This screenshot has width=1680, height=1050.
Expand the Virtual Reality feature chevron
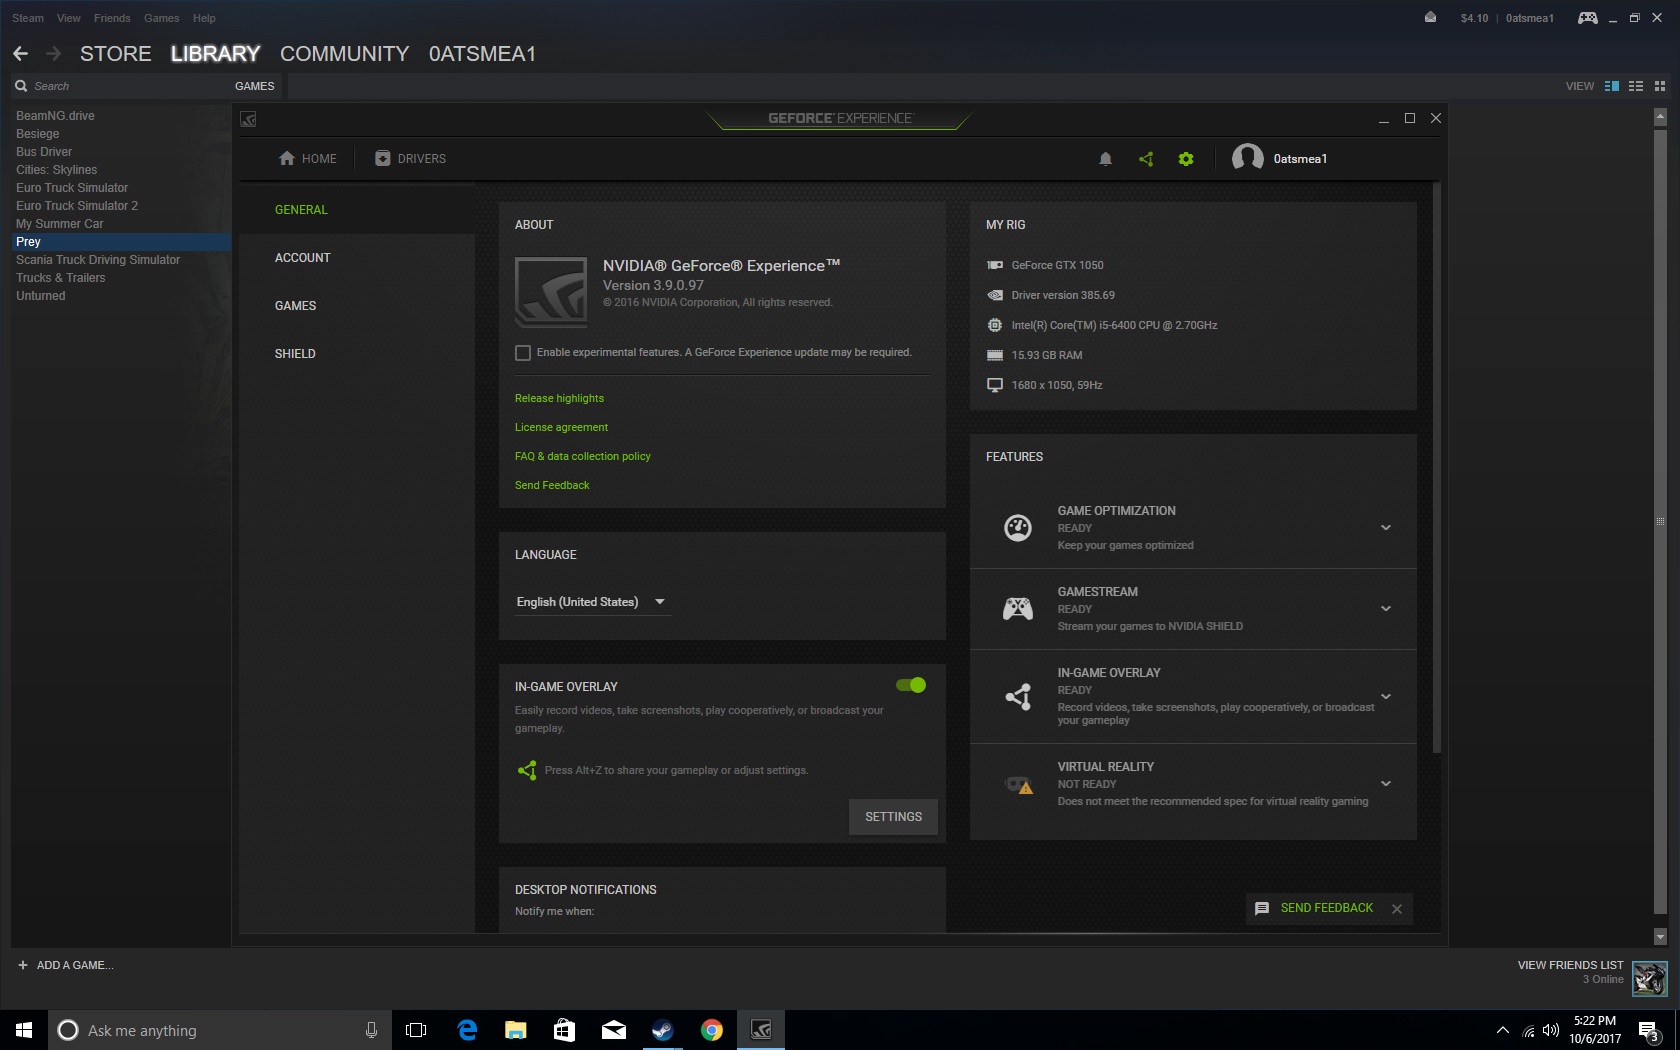coord(1386,784)
